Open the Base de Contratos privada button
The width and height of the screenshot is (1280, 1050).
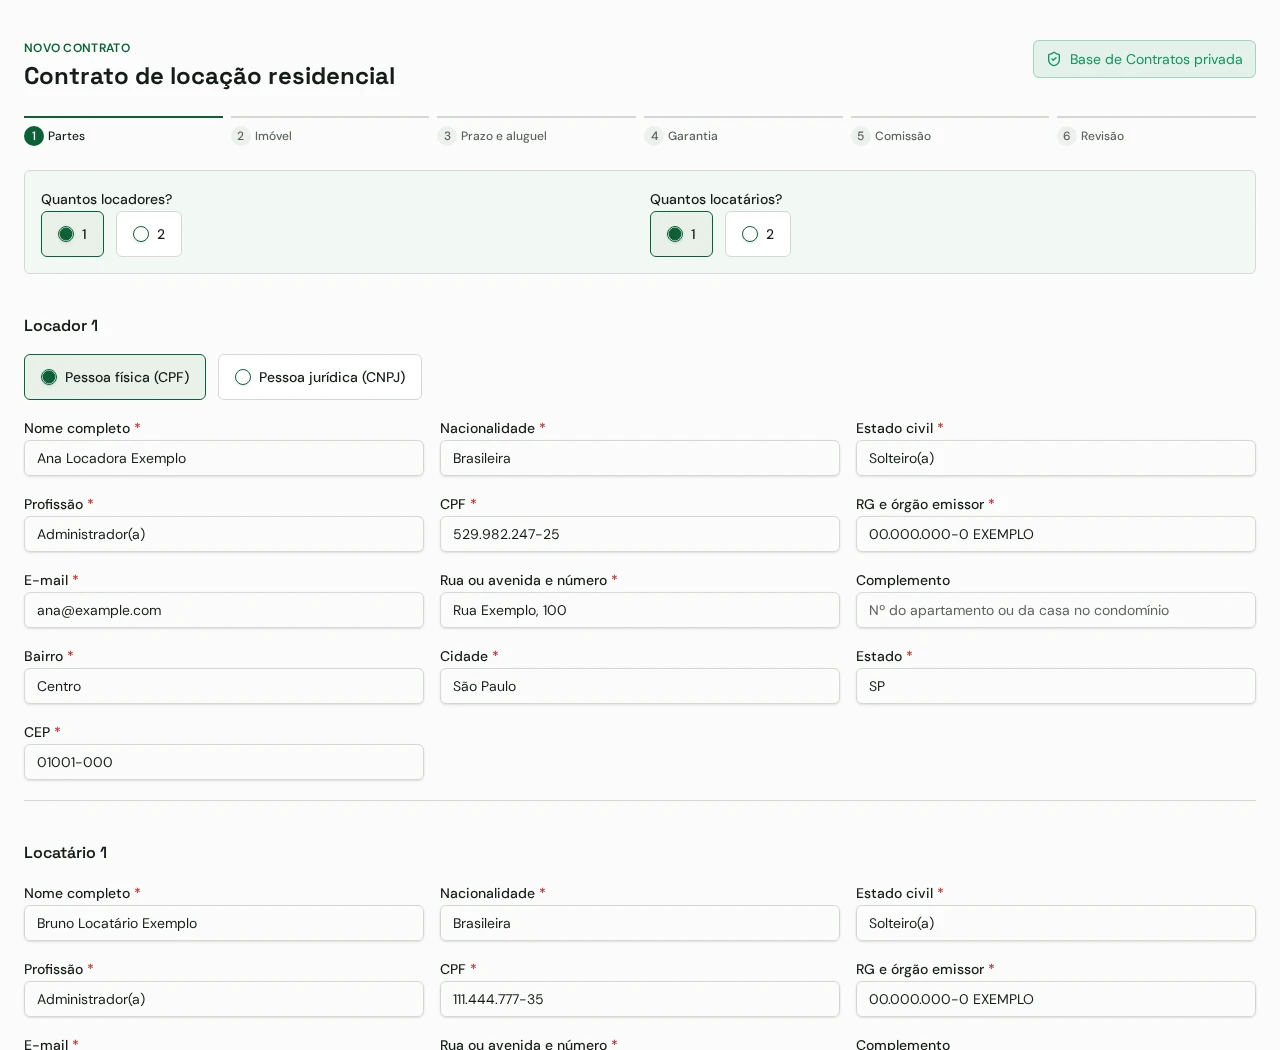(x=1144, y=59)
